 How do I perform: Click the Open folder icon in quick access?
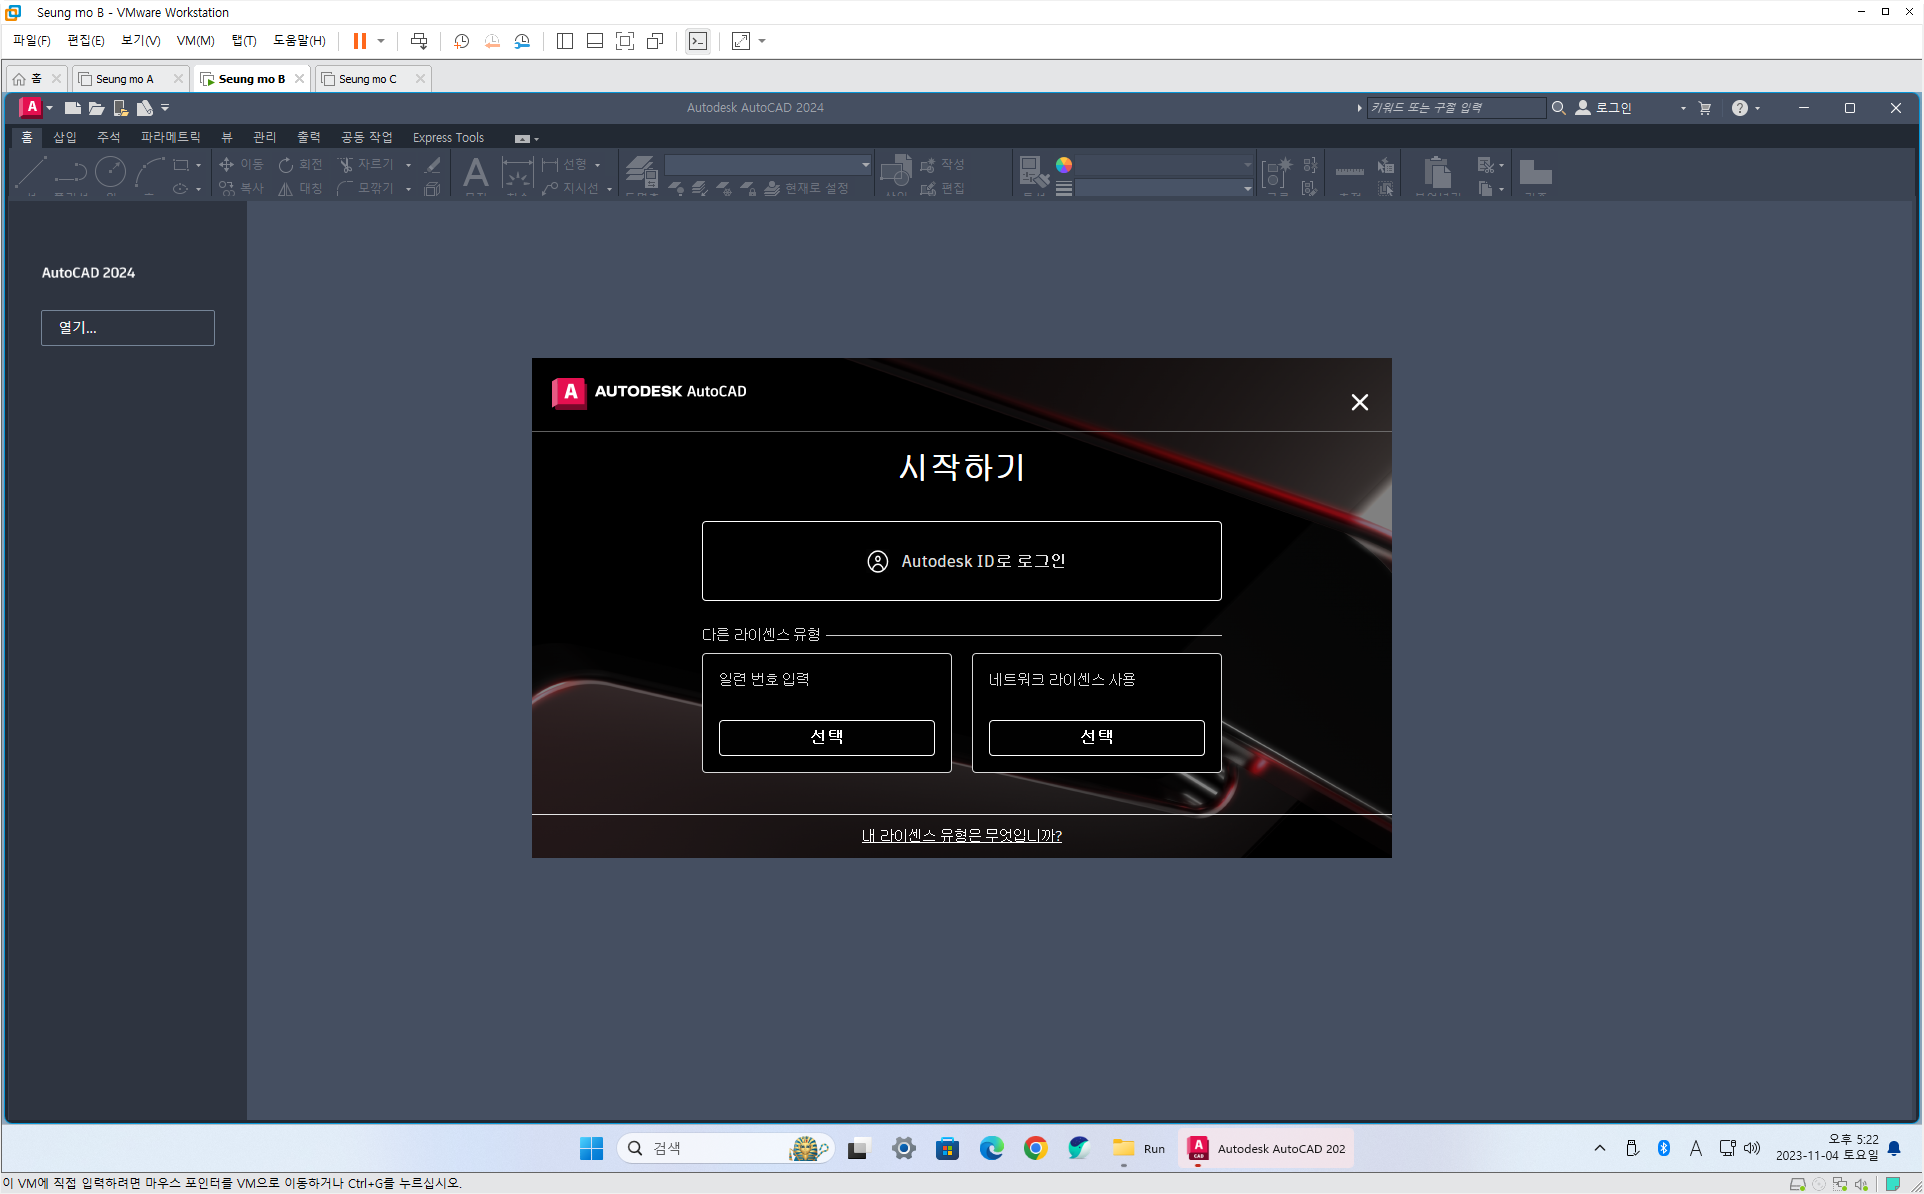tap(96, 108)
